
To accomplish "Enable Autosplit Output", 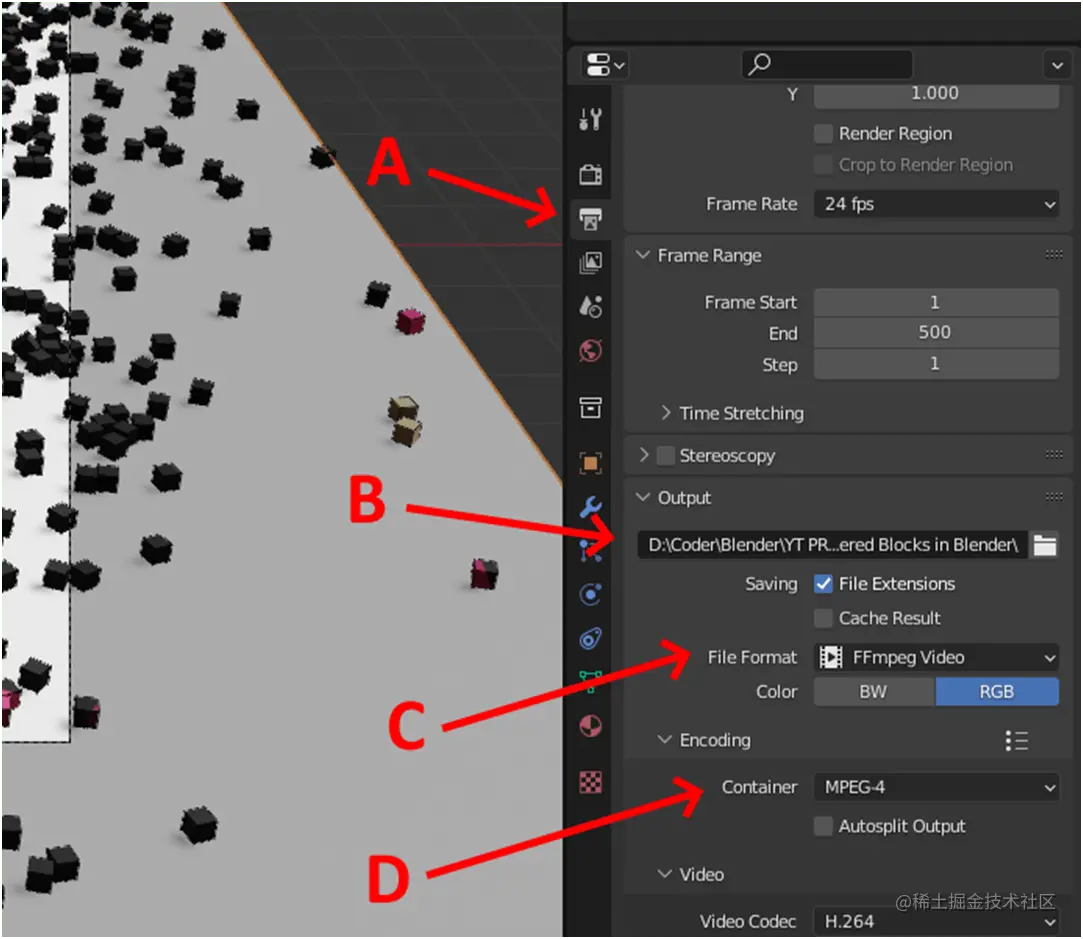I will pyautogui.click(x=823, y=826).
